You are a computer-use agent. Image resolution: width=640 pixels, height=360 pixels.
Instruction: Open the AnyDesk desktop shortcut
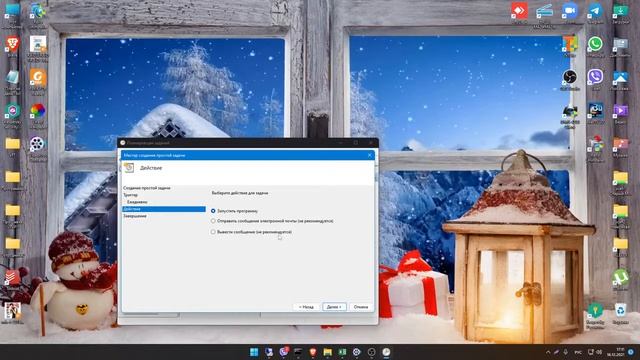point(519,11)
